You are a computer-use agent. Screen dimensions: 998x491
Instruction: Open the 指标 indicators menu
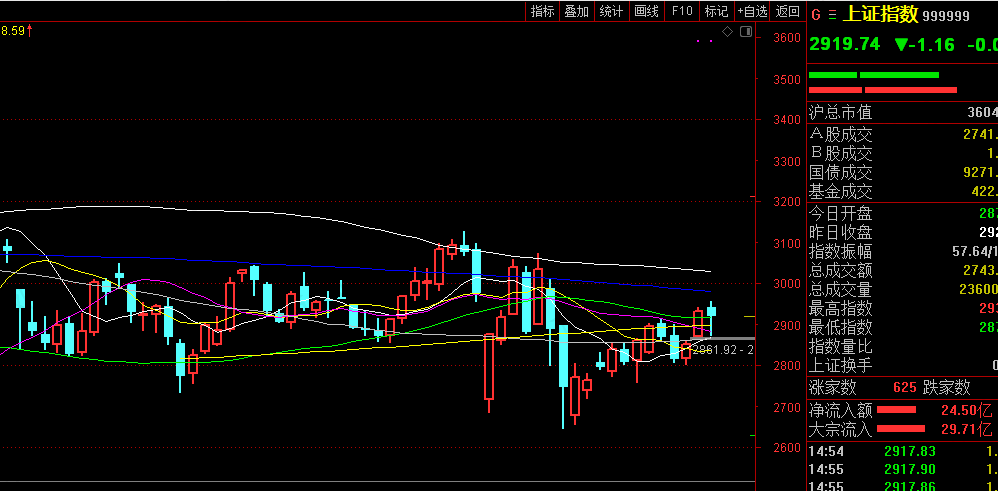coord(542,11)
